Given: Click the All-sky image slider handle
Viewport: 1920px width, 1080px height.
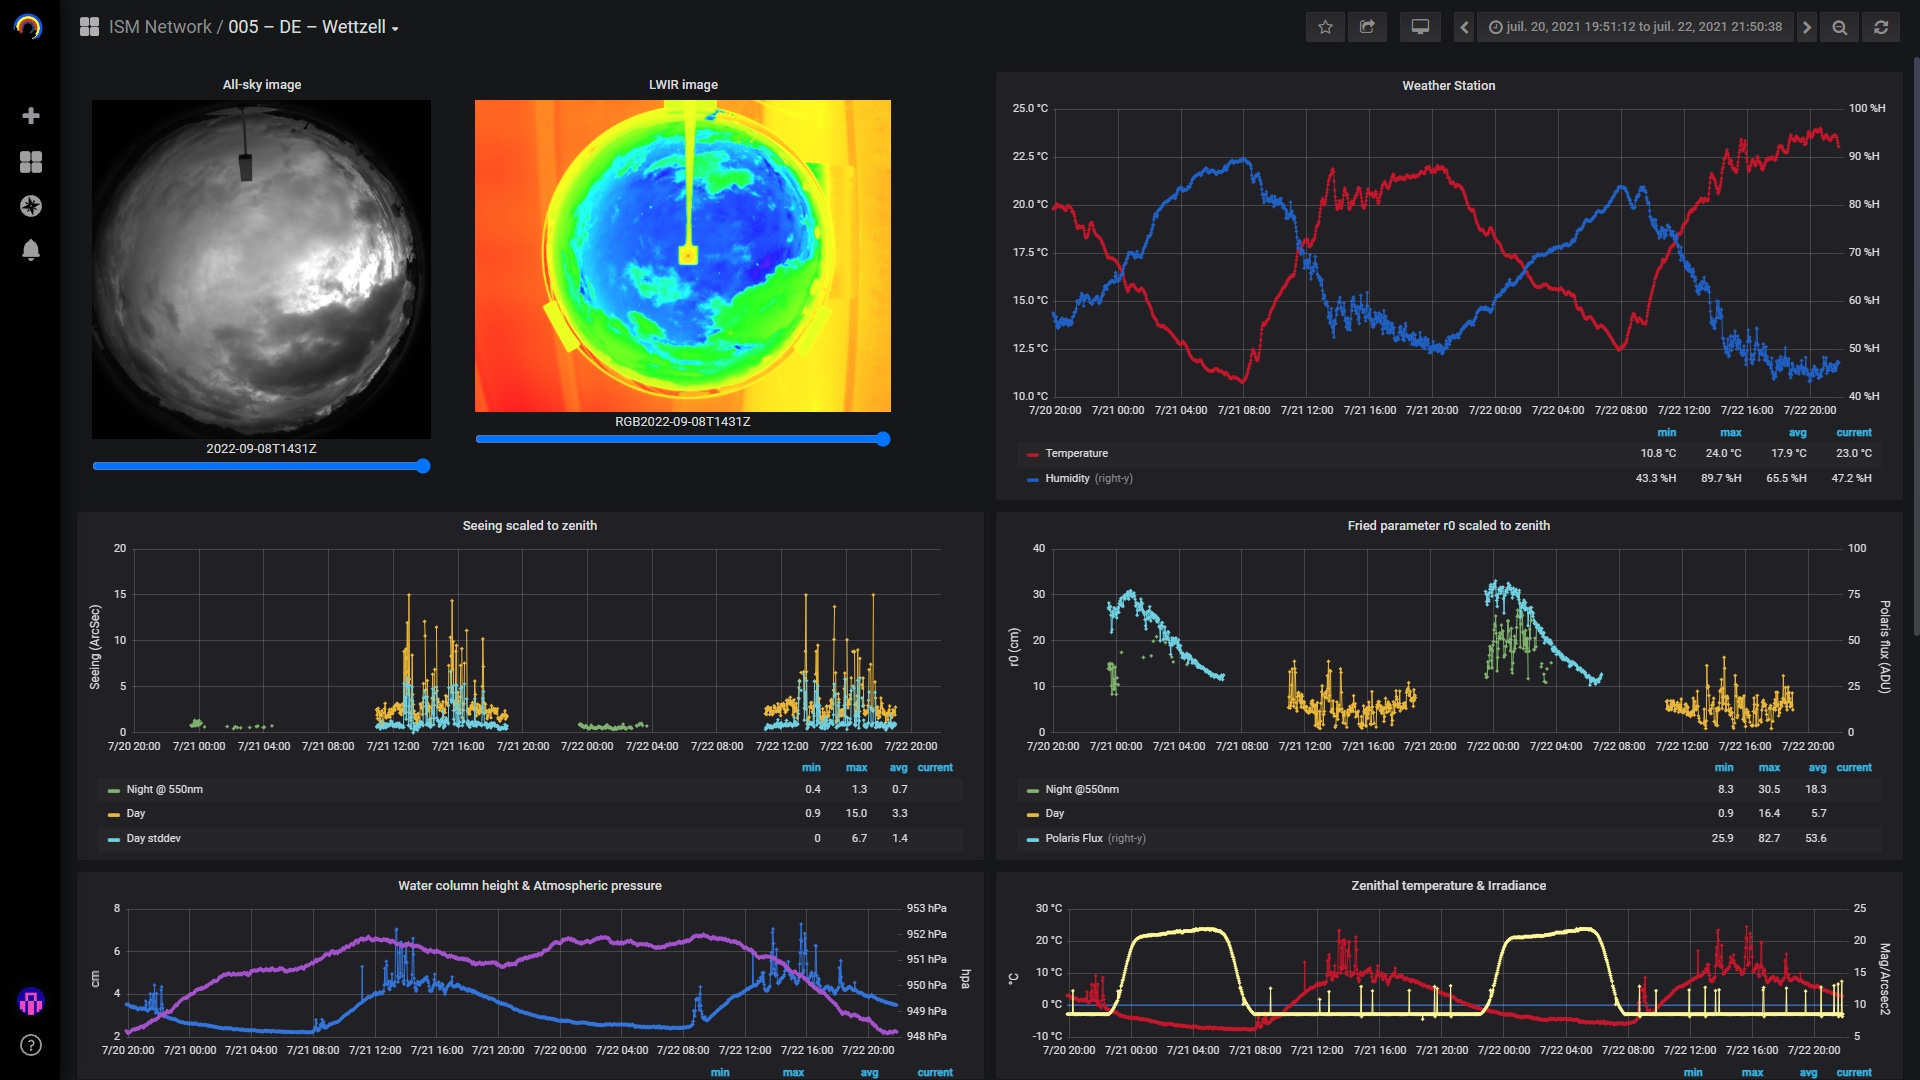Looking at the screenshot, I should 423,466.
